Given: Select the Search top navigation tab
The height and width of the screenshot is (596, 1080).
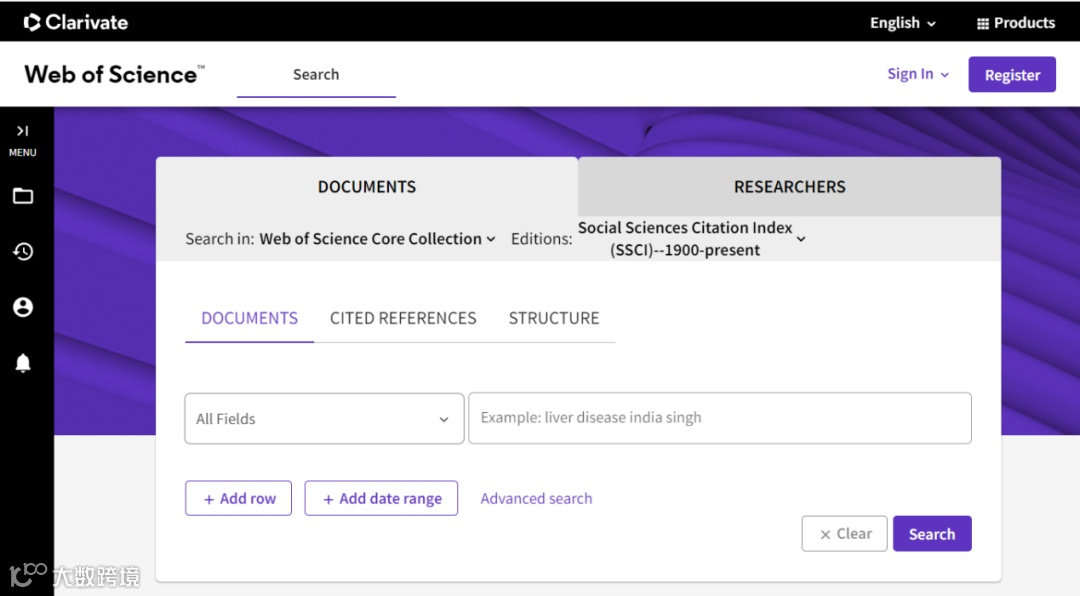Looking at the screenshot, I should click(x=316, y=74).
